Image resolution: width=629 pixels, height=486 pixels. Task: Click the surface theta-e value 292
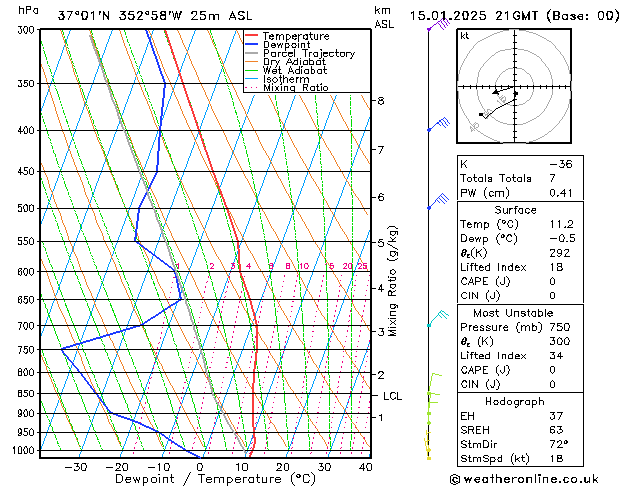coord(560,253)
